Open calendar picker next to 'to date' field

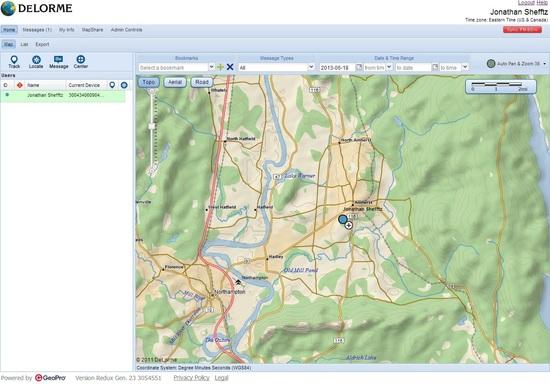(435, 67)
